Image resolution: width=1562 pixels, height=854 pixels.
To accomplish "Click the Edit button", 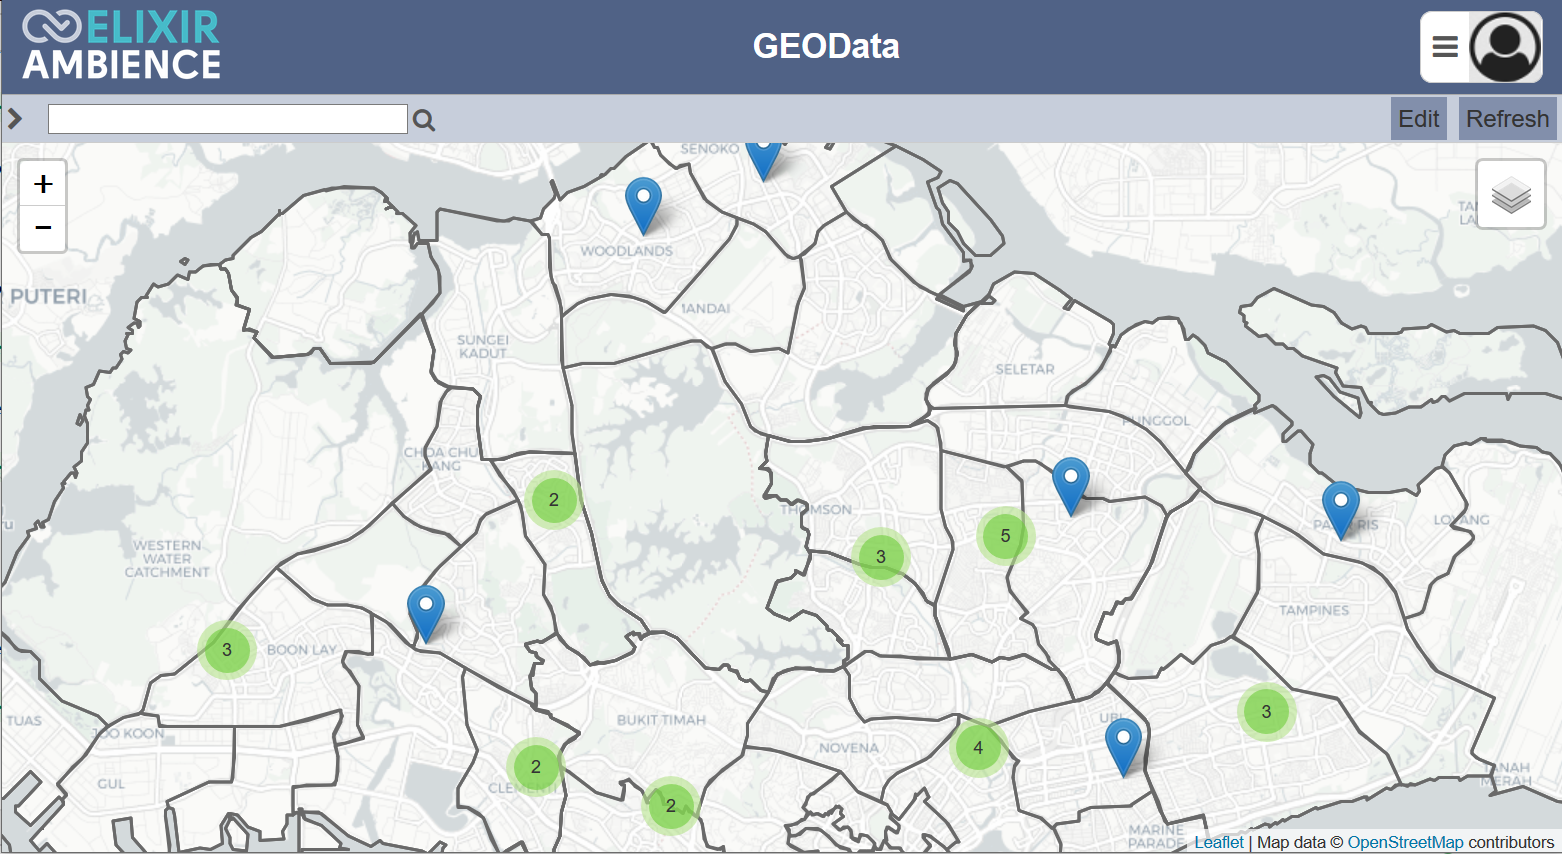I will click(x=1418, y=119).
